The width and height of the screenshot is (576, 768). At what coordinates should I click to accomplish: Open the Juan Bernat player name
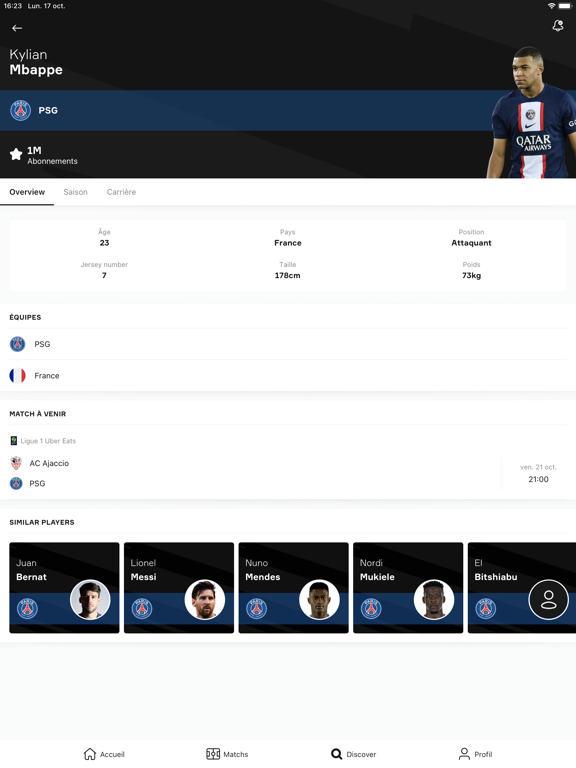pyautogui.click(x=31, y=570)
